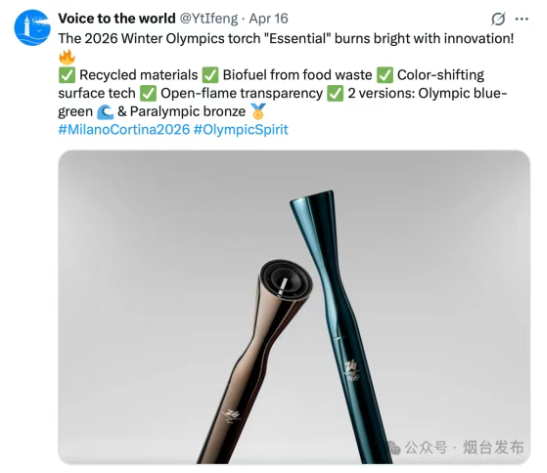Click the green checkmark before Open-flame transparency
The image size is (547, 473).
[148, 93]
